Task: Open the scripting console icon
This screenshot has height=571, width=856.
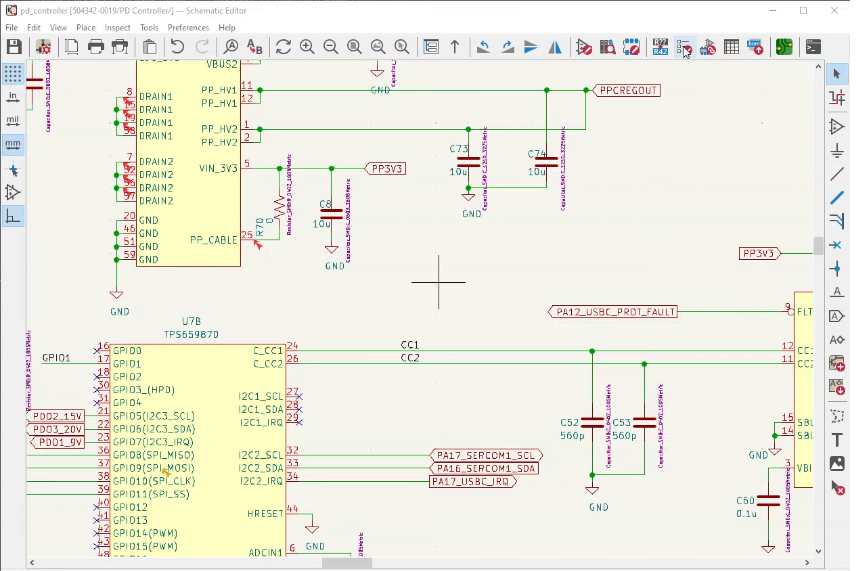Action: pyautogui.click(x=814, y=47)
